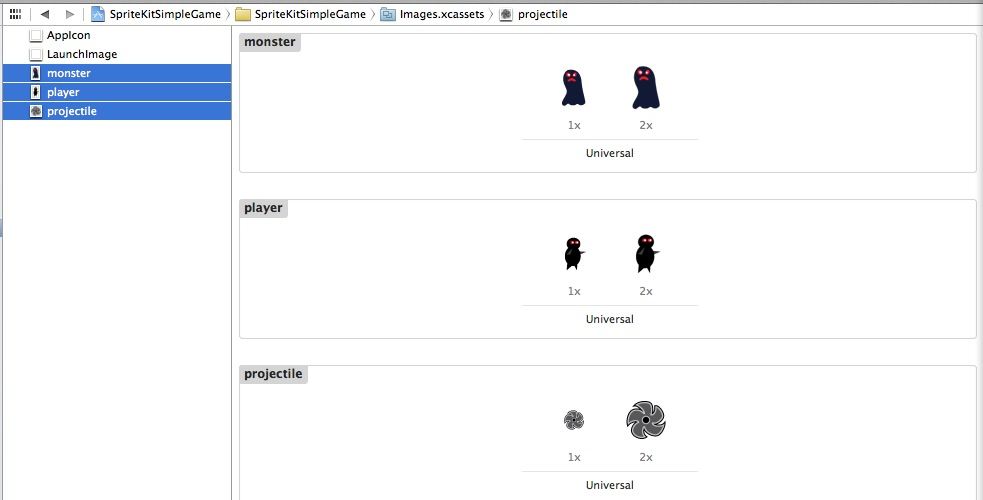This screenshot has height=500, width=983.
Task: Click the player 2x image slot
Action: pos(646,253)
